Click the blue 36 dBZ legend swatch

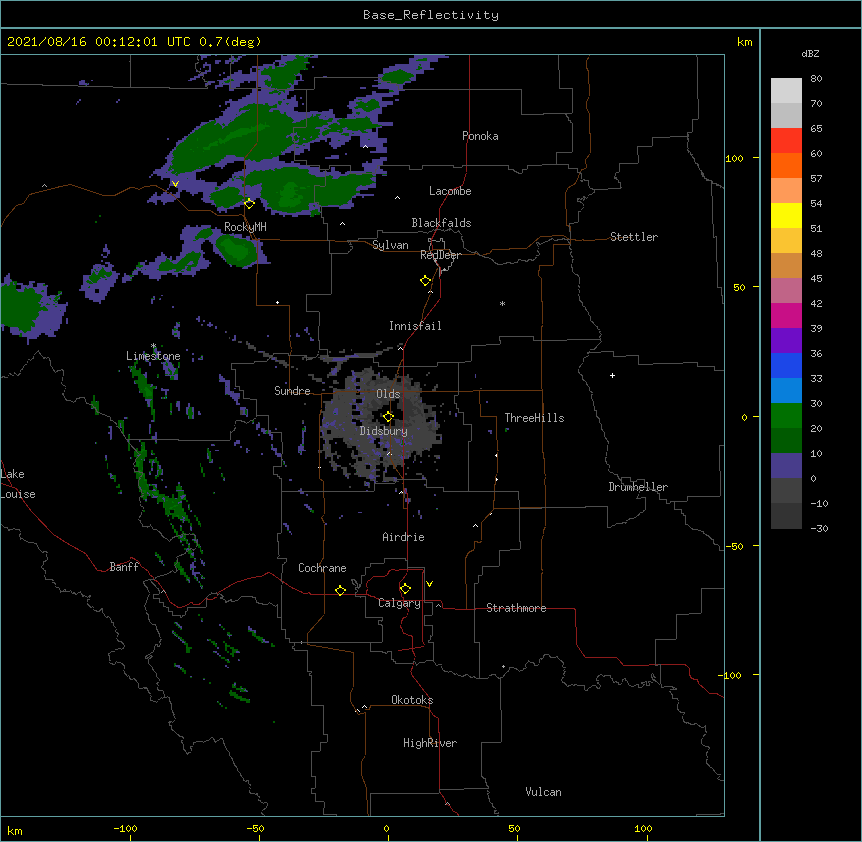(x=786, y=365)
